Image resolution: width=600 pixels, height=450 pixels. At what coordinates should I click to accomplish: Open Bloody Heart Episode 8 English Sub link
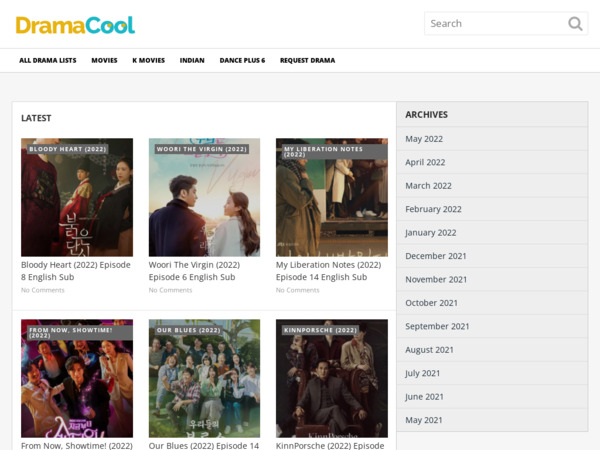pos(76,271)
